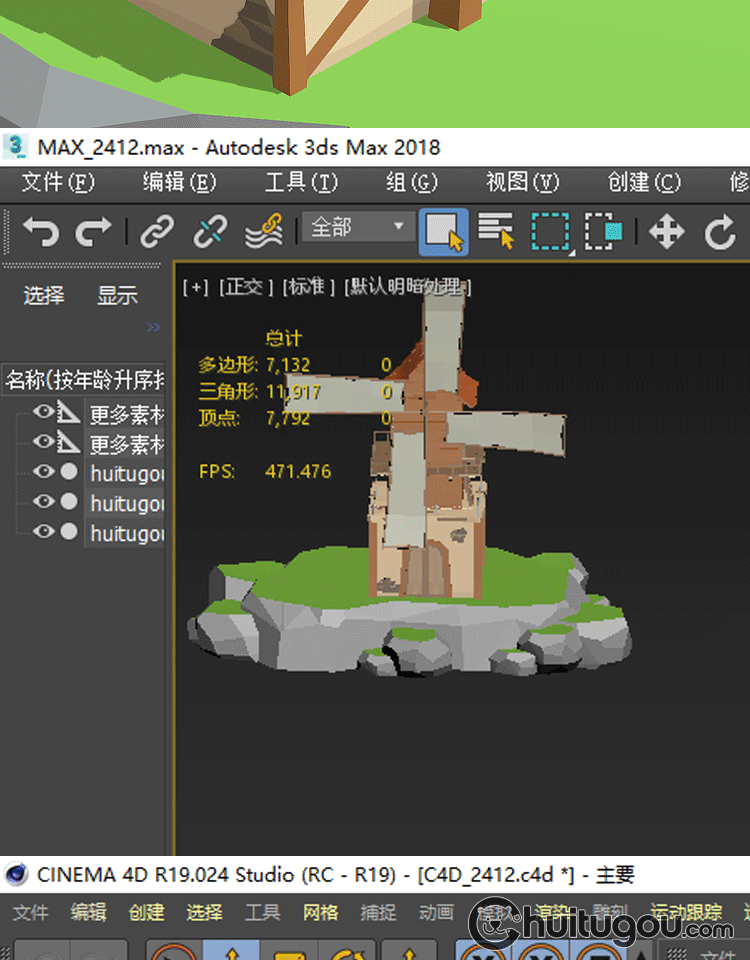750x960 pixels.
Task: Click the [正交] viewport view label
Action: 246,287
